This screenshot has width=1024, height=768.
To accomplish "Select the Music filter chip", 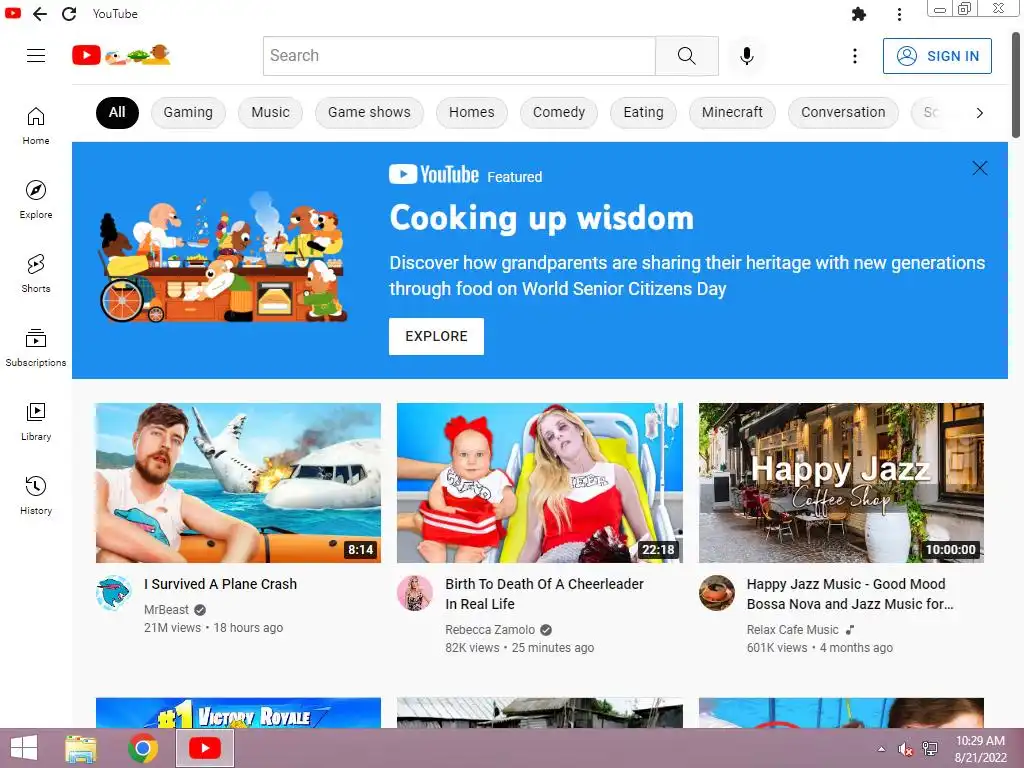I will tap(270, 112).
